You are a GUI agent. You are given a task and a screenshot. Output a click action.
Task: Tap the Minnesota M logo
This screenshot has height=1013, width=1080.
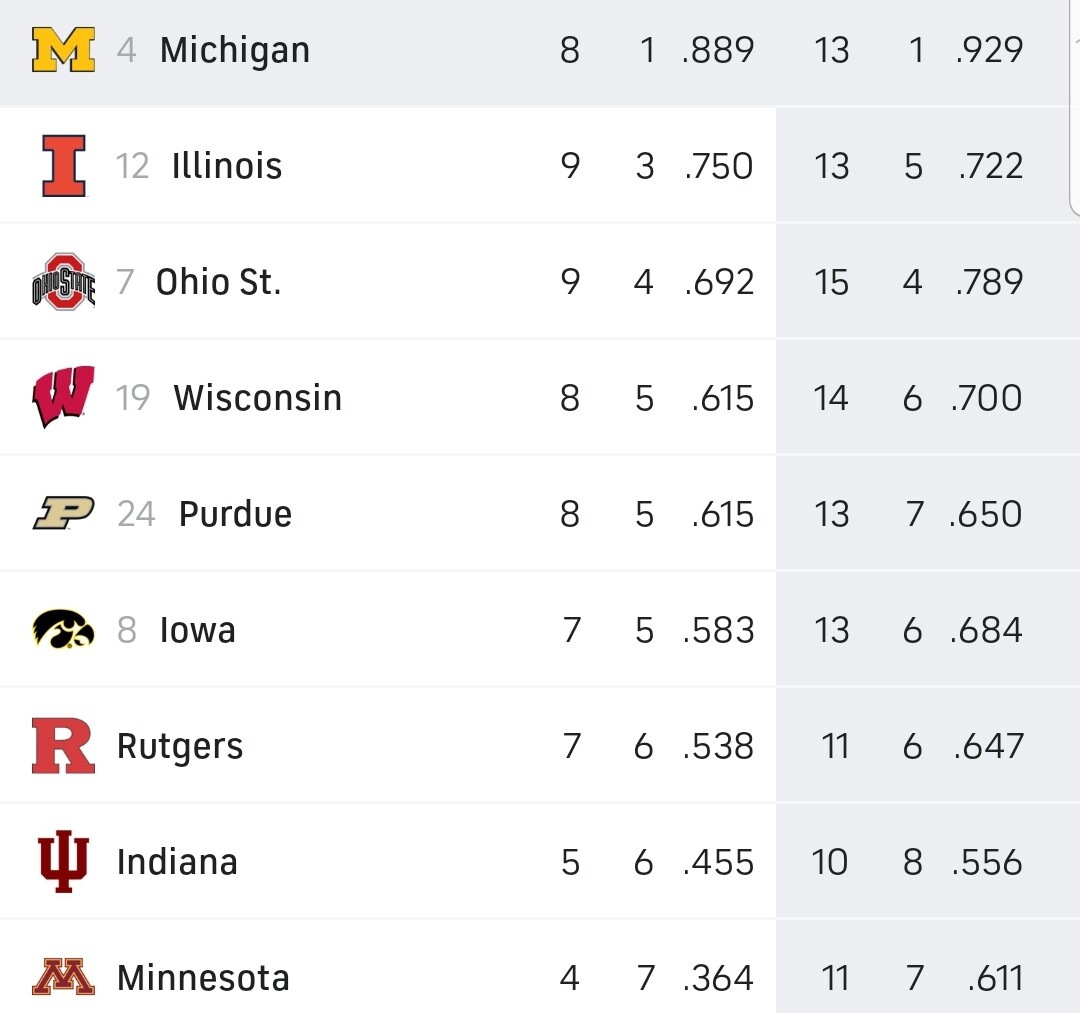pos(63,977)
